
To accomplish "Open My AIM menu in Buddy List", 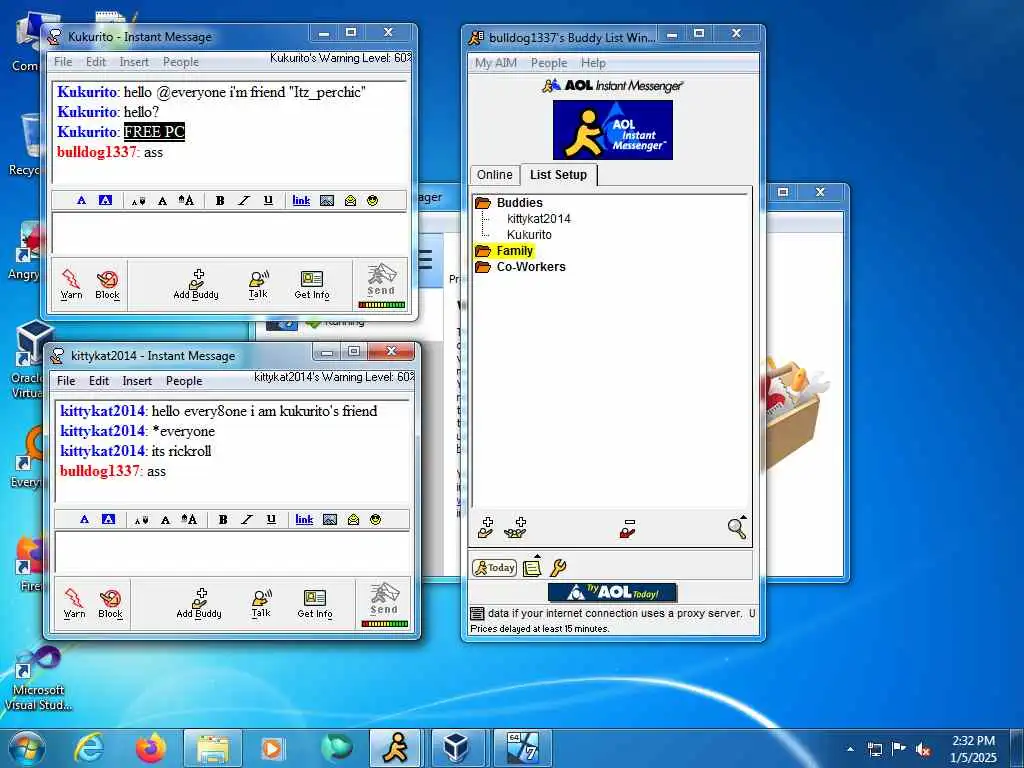I will pos(496,63).
